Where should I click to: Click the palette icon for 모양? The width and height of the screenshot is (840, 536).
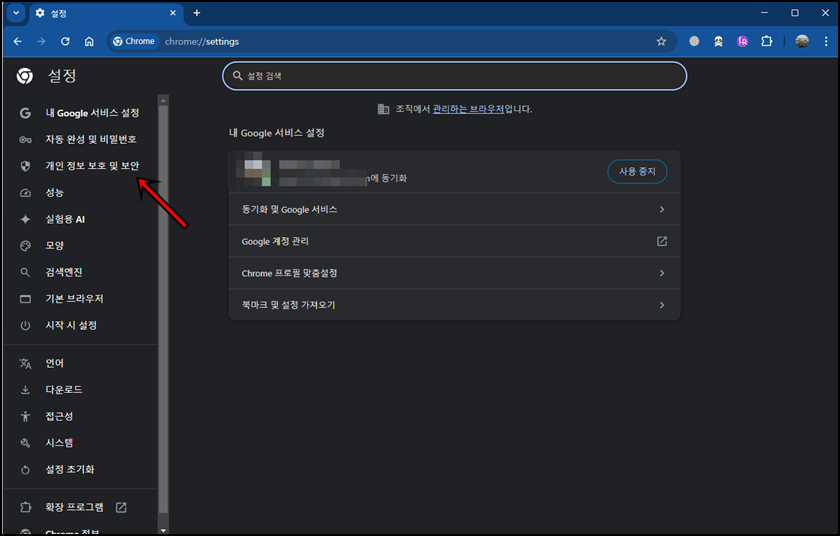25,246
